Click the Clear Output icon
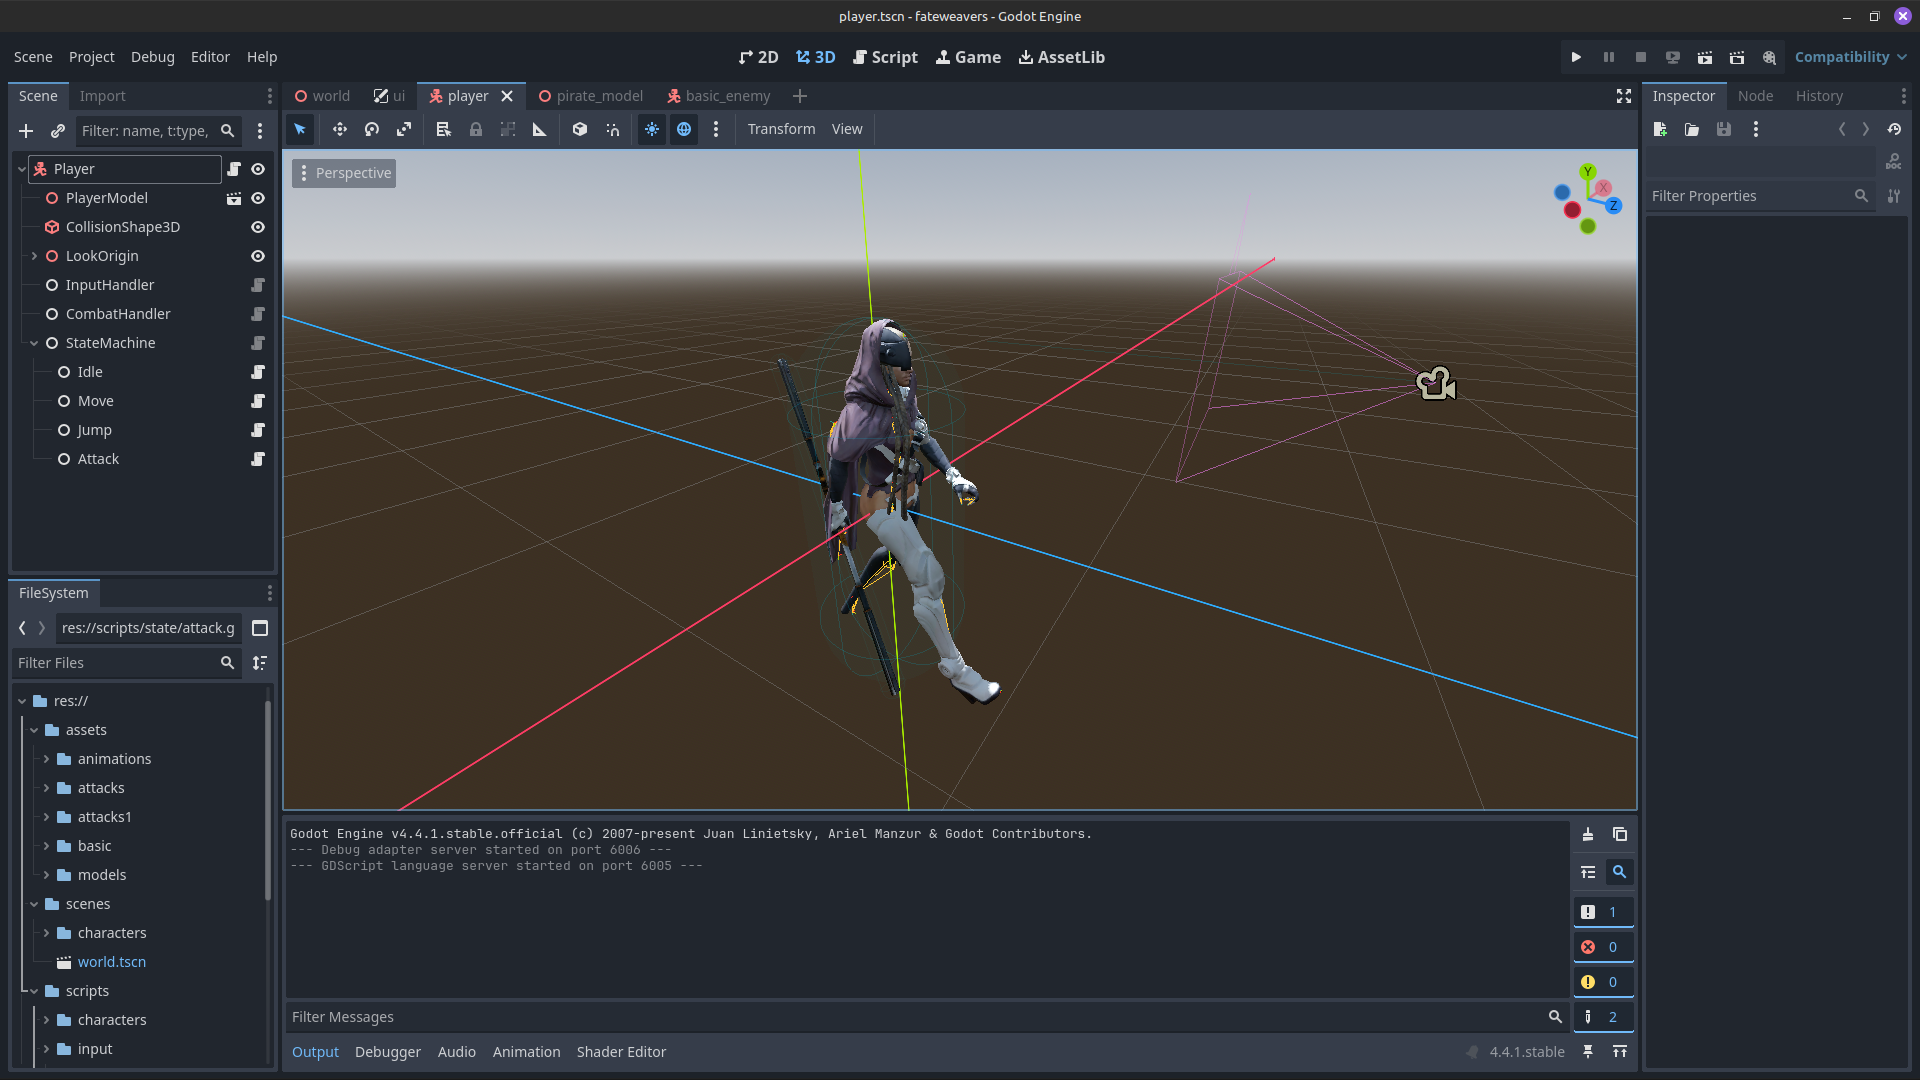 pos(1588,834)
